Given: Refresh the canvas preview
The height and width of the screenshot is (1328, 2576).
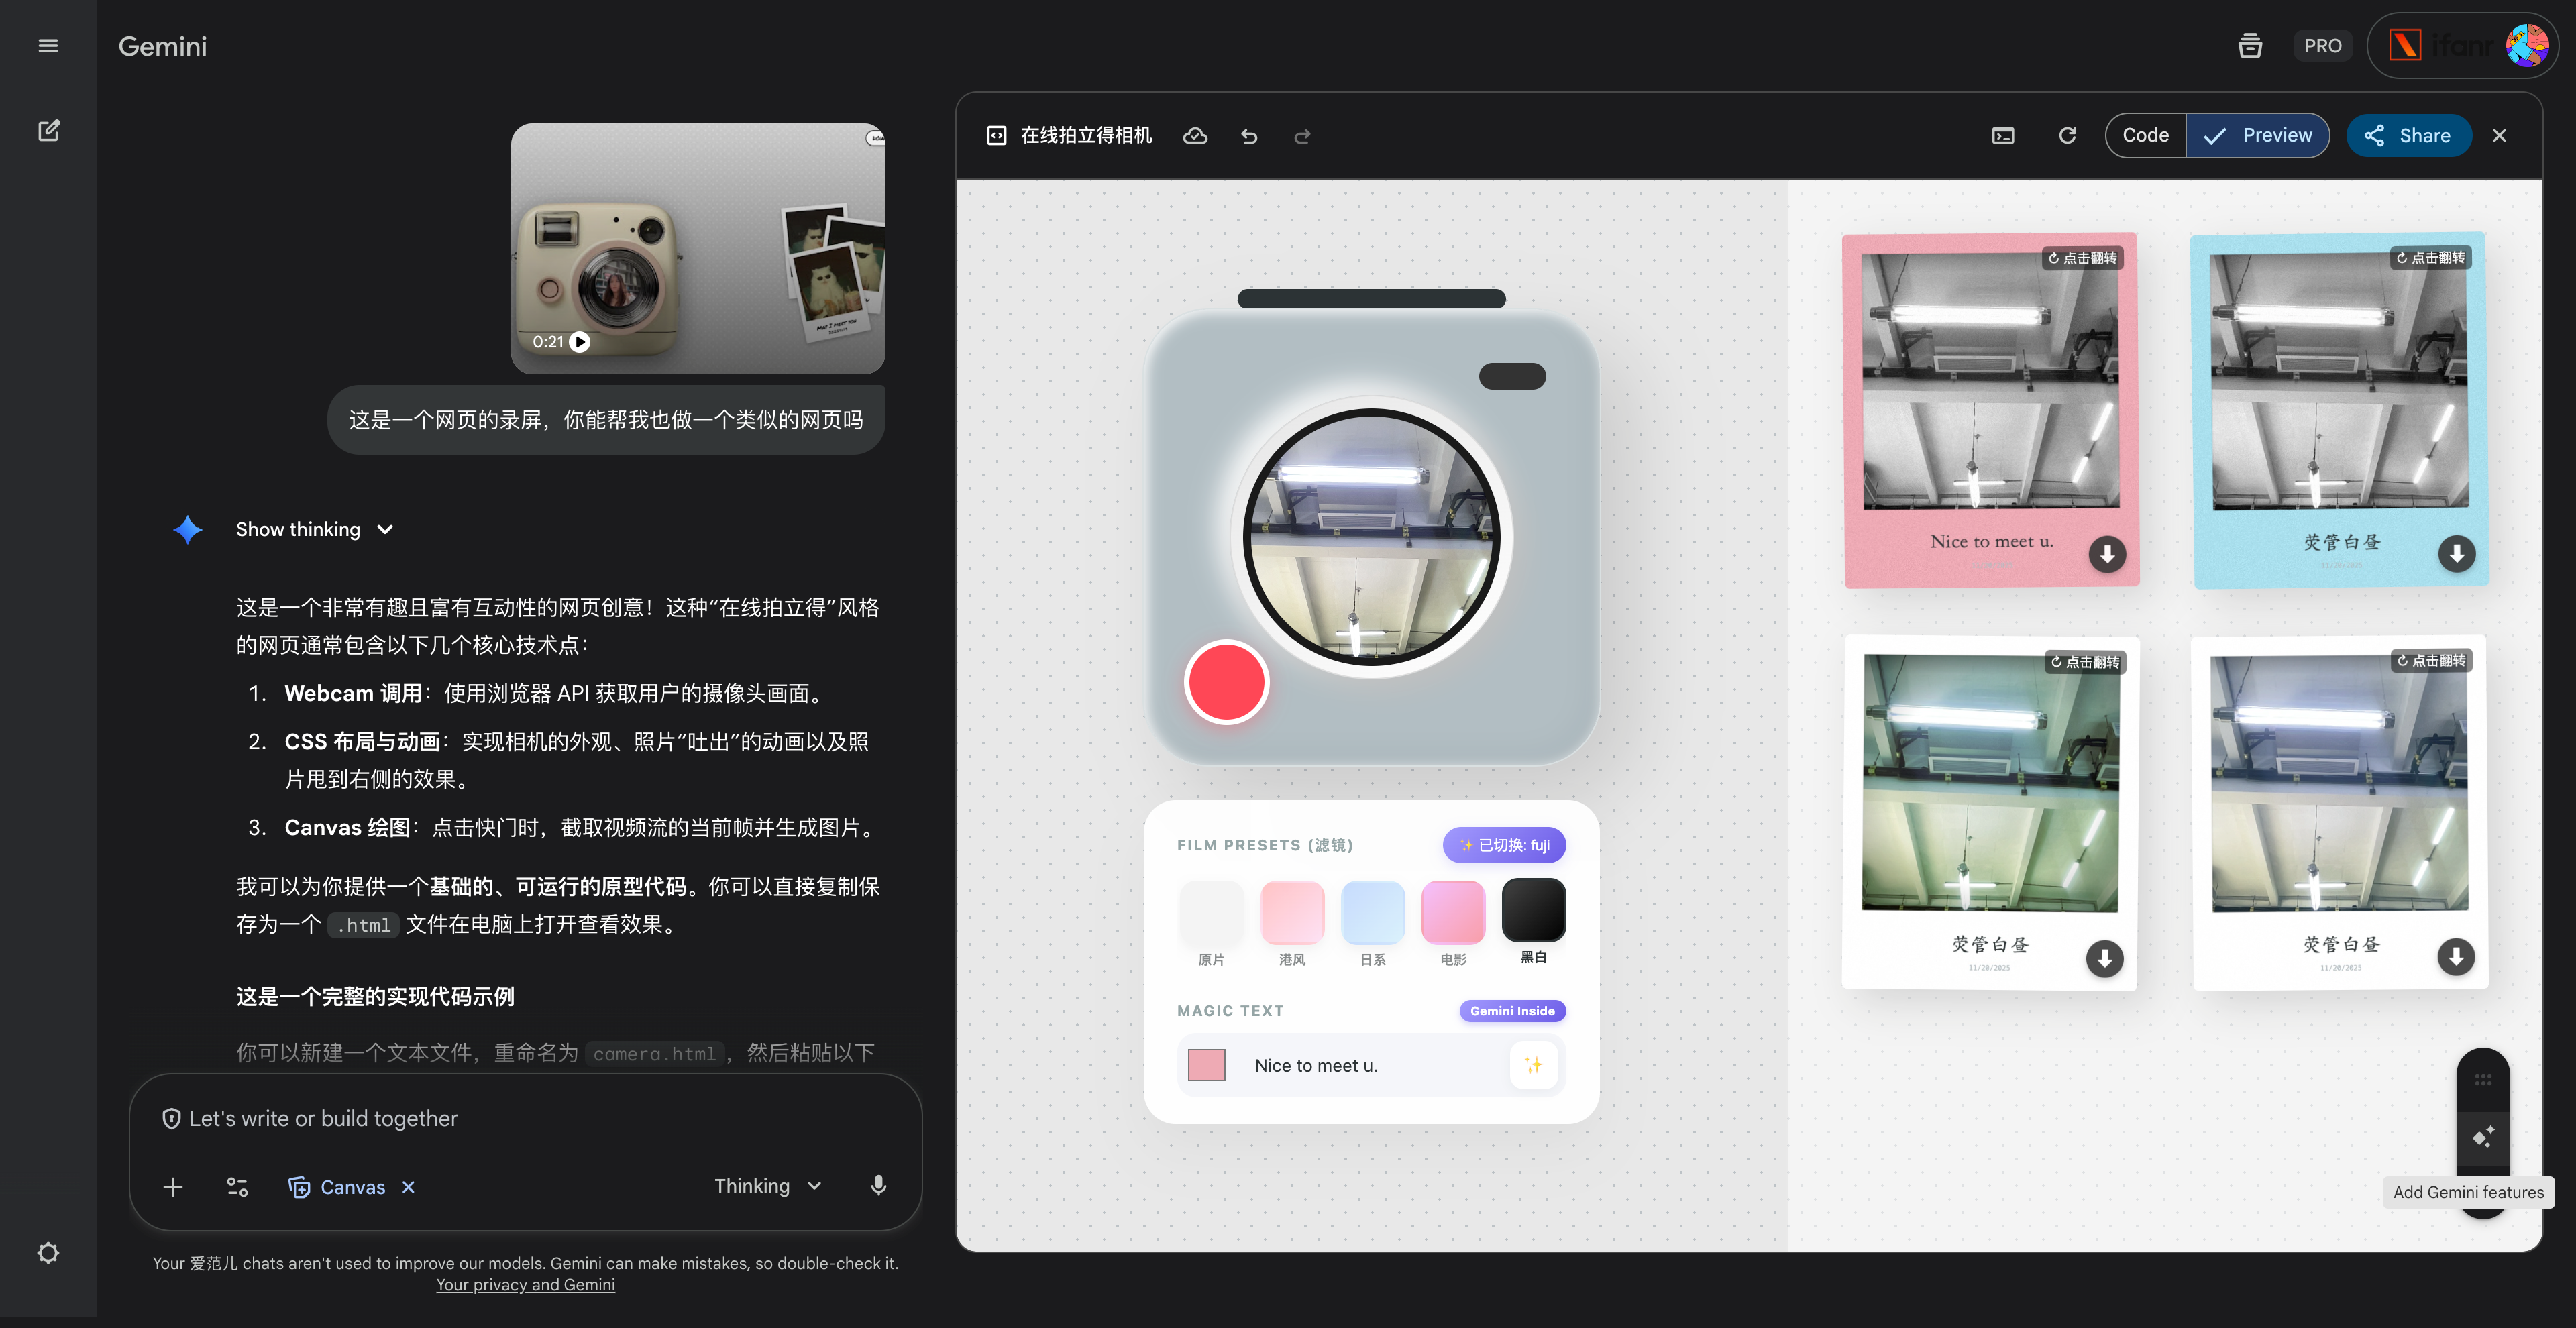Looking at the screenshot, I should pyautogui.click(x=2067, y=135).
